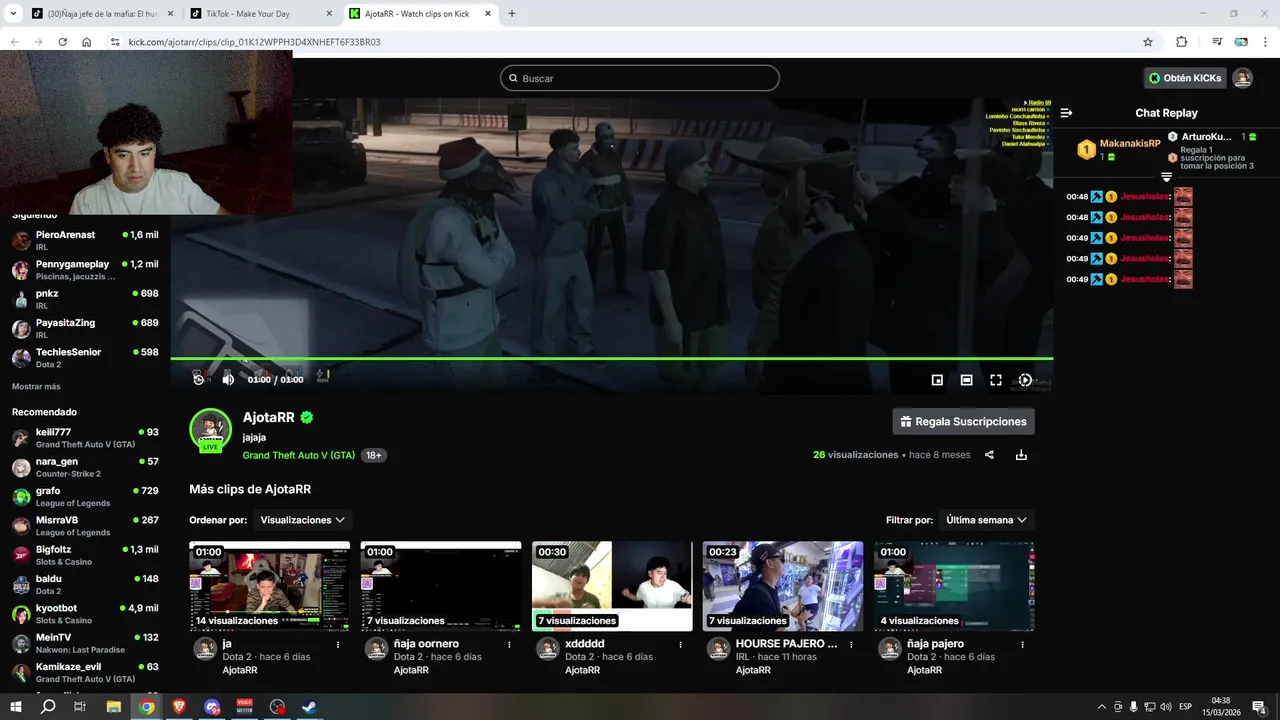Viewport: 1280px width, 720px height.
Task: Open the AjotaRR channel name link
Action: 268,417
